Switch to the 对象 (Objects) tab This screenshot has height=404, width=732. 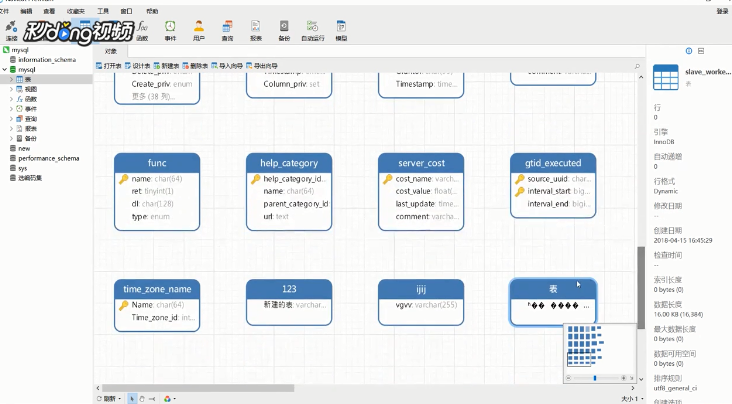click(111, 51)
